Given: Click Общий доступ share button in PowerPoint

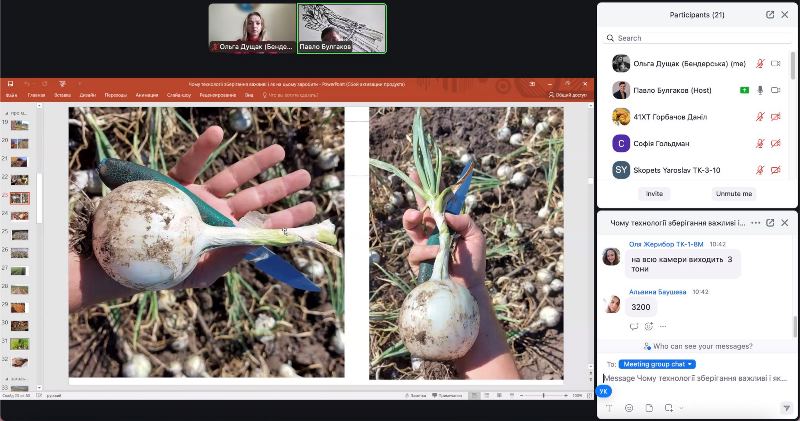Looking at the screenshot, I should [568, 95].
